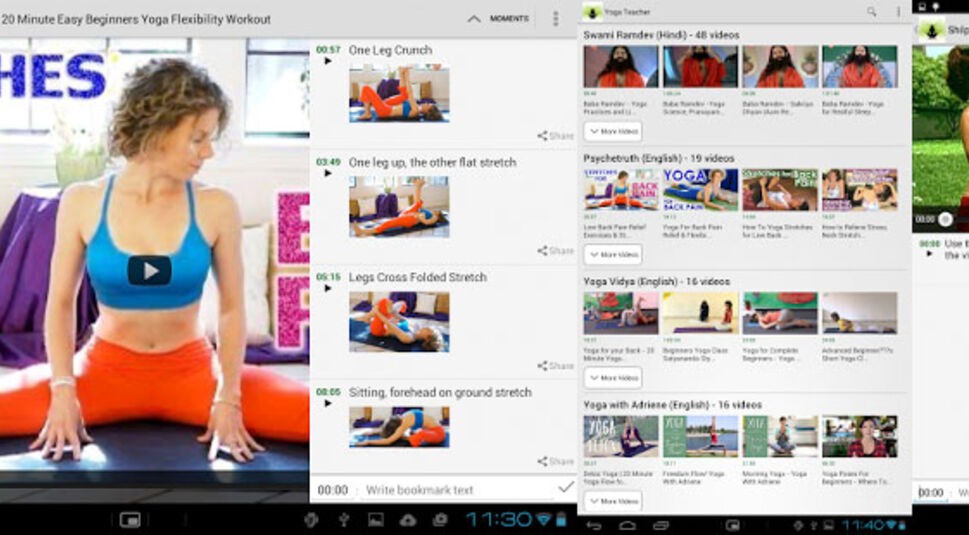Play the yoga video in the main player
Image resolution: width=969 pixels, height=535 pixels.
[149, 270]
